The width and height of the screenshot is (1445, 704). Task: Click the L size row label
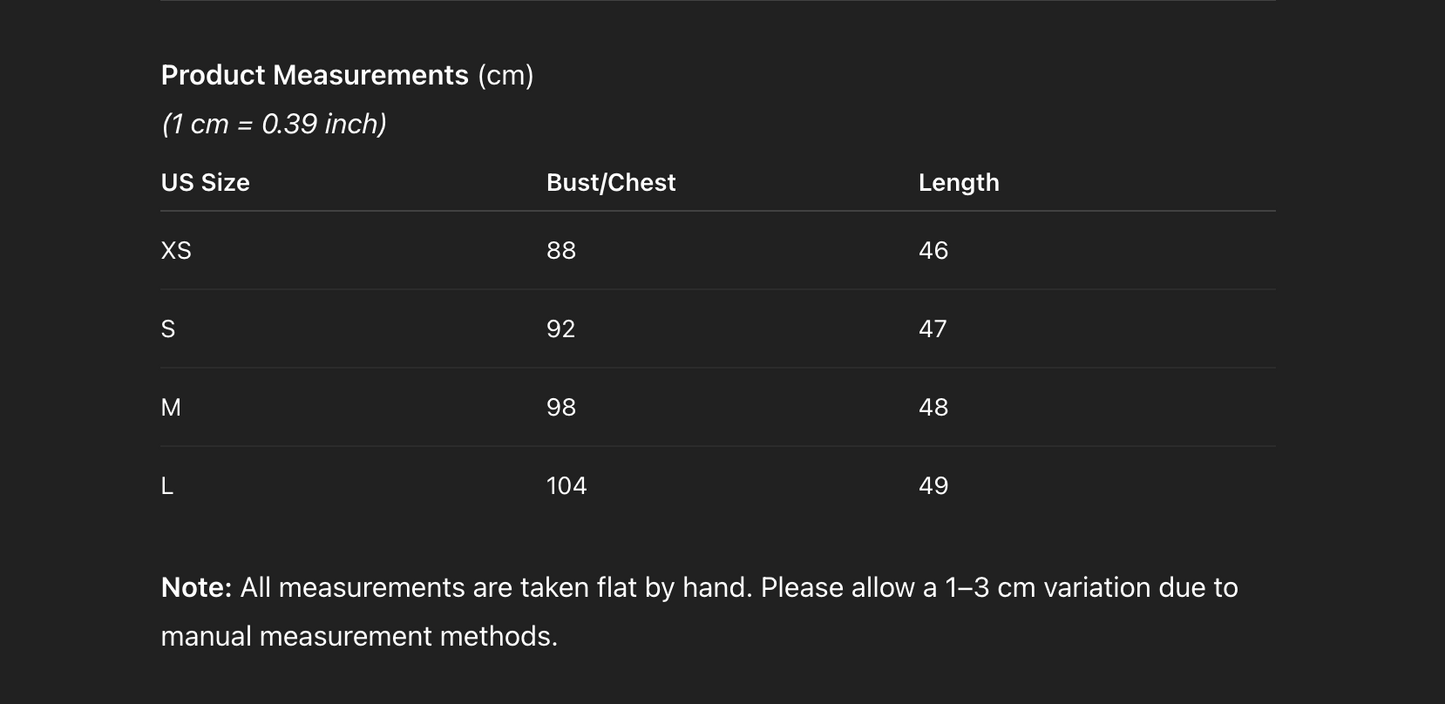(x=167, y=486)
